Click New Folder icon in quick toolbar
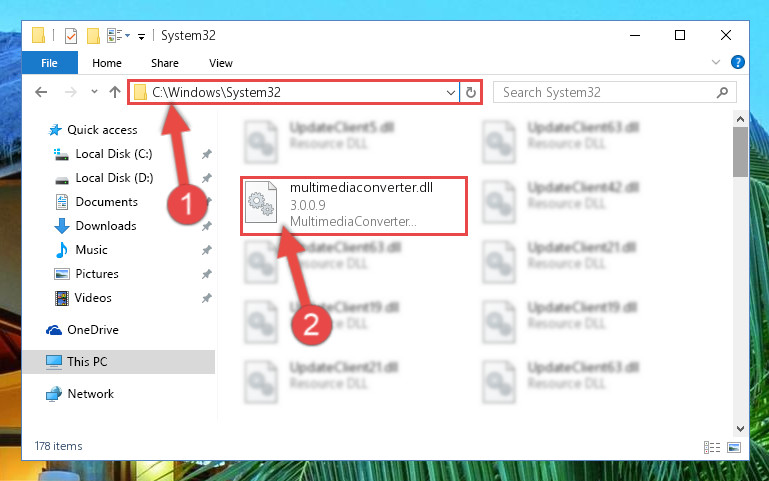Image resolution: width=769 pixels, height=481 pixels. [93, 35]
